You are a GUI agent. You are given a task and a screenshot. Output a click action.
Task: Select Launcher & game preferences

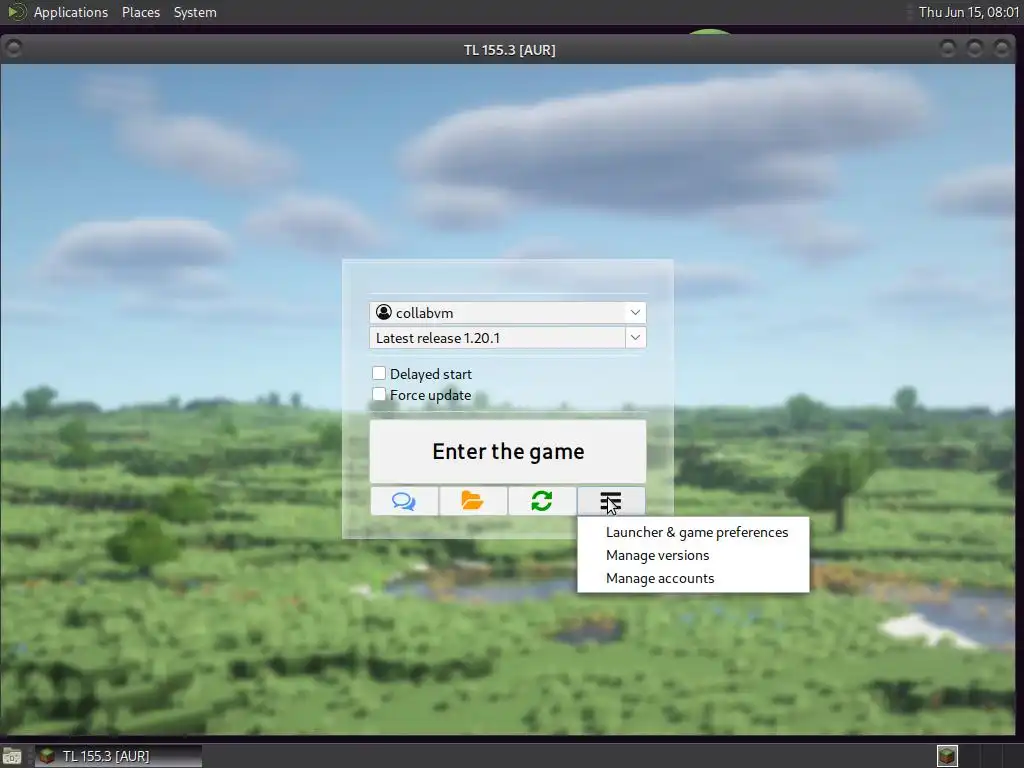(x=696, y=532)
